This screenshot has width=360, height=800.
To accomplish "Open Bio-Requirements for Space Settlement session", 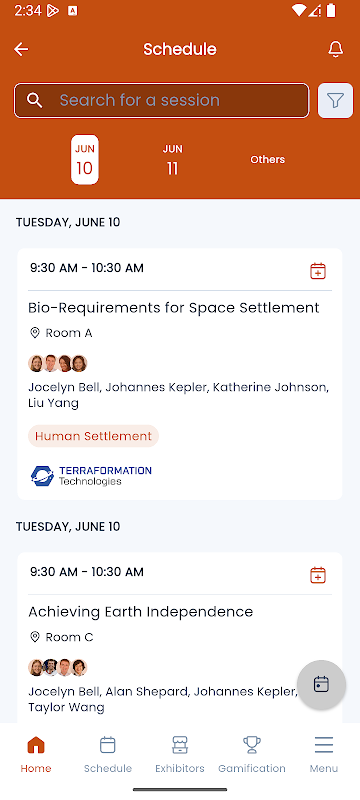I will pos(174,308).
